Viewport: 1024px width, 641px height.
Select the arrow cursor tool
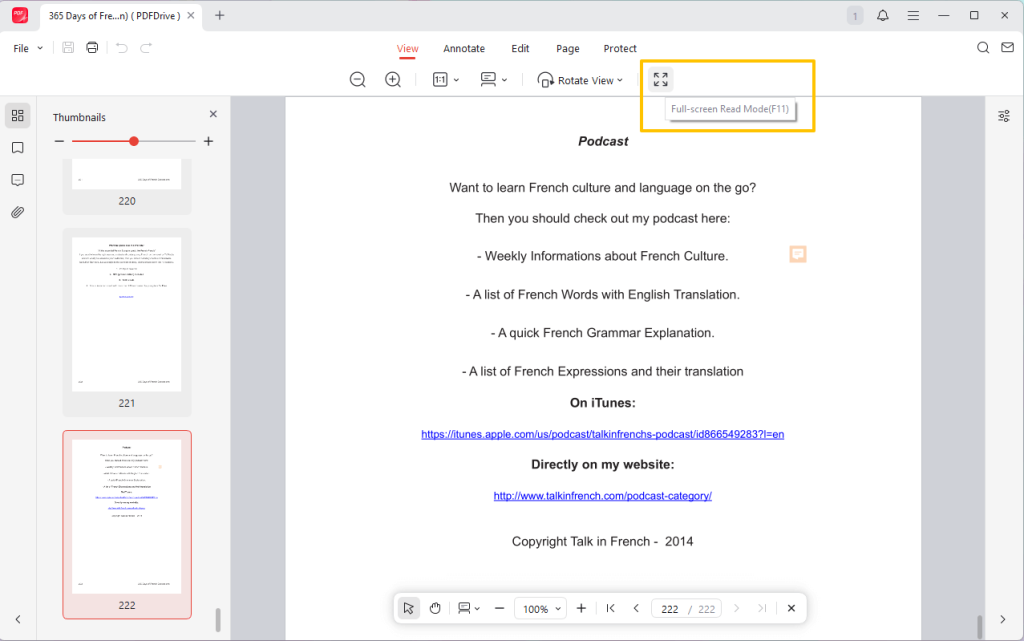pyautogui.click(x=408, y=608)
